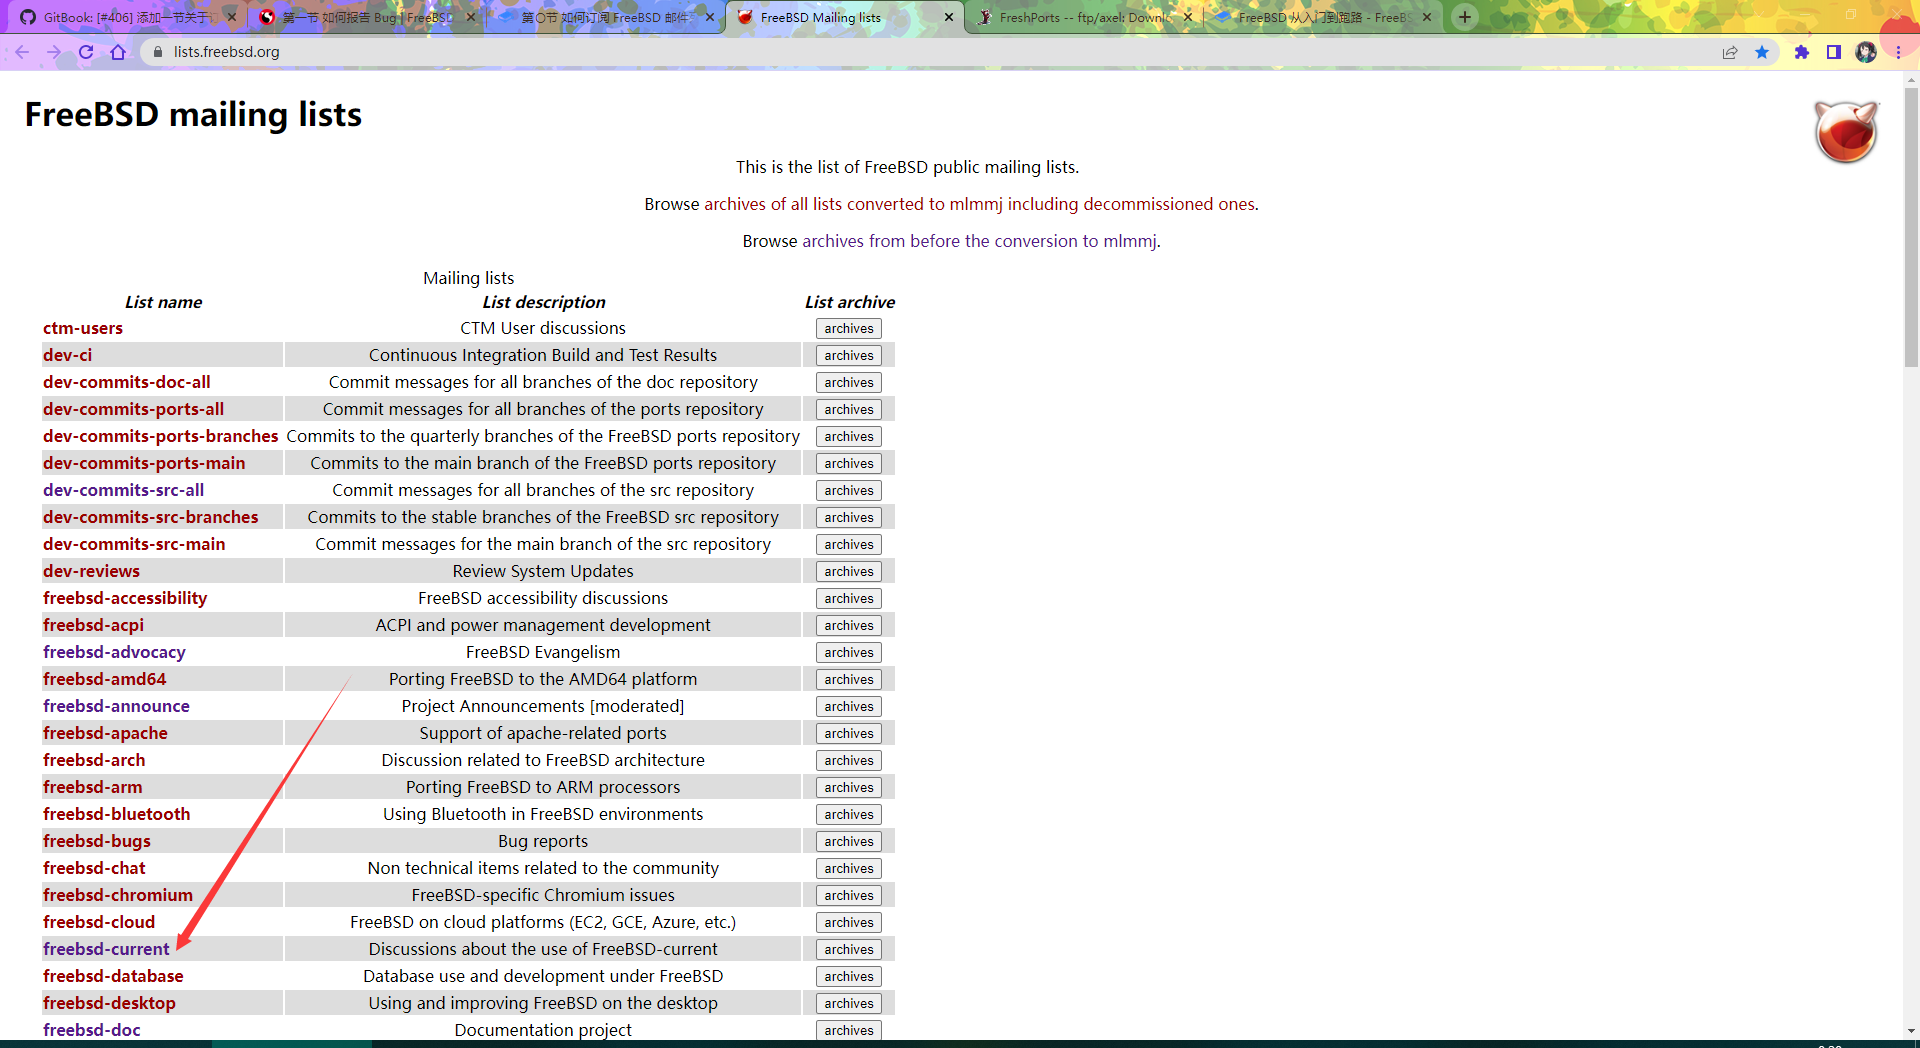Viewport: 1920px width, 1048px height.
Task: Open a new browser tab
Action: (x=1465, y=17)
